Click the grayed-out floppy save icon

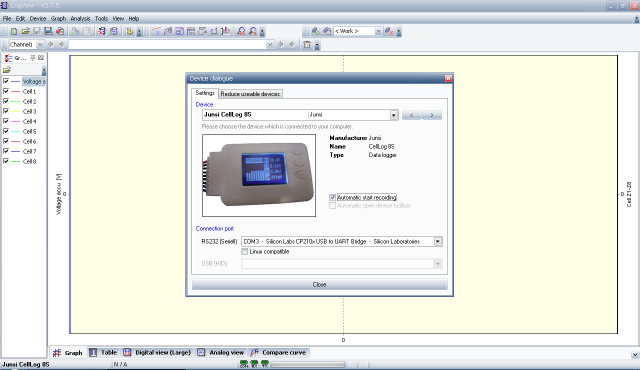tap(37, 31)
